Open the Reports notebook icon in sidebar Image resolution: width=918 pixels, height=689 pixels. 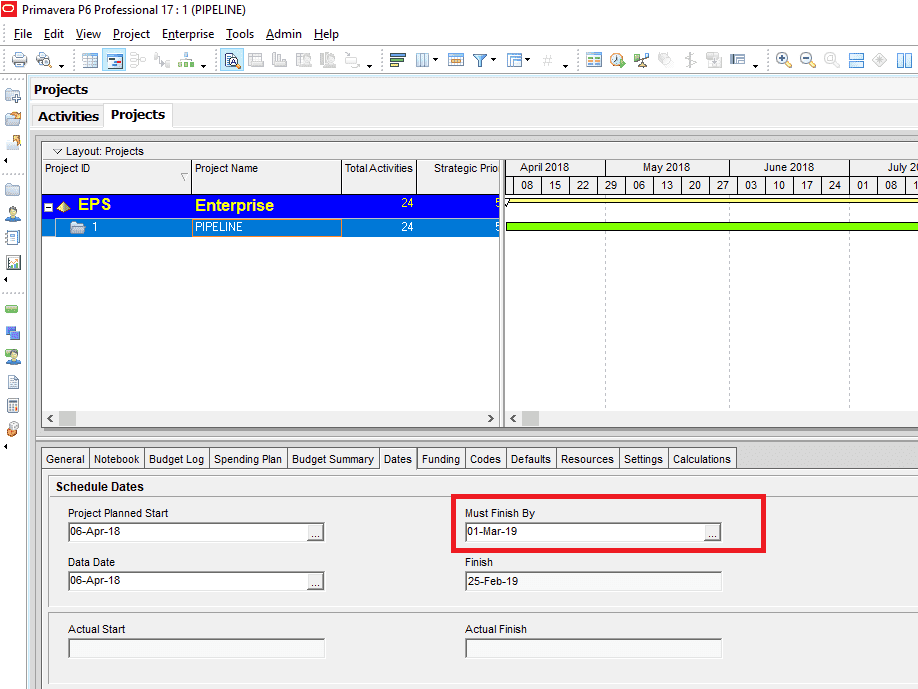click(x=13, y=238)
